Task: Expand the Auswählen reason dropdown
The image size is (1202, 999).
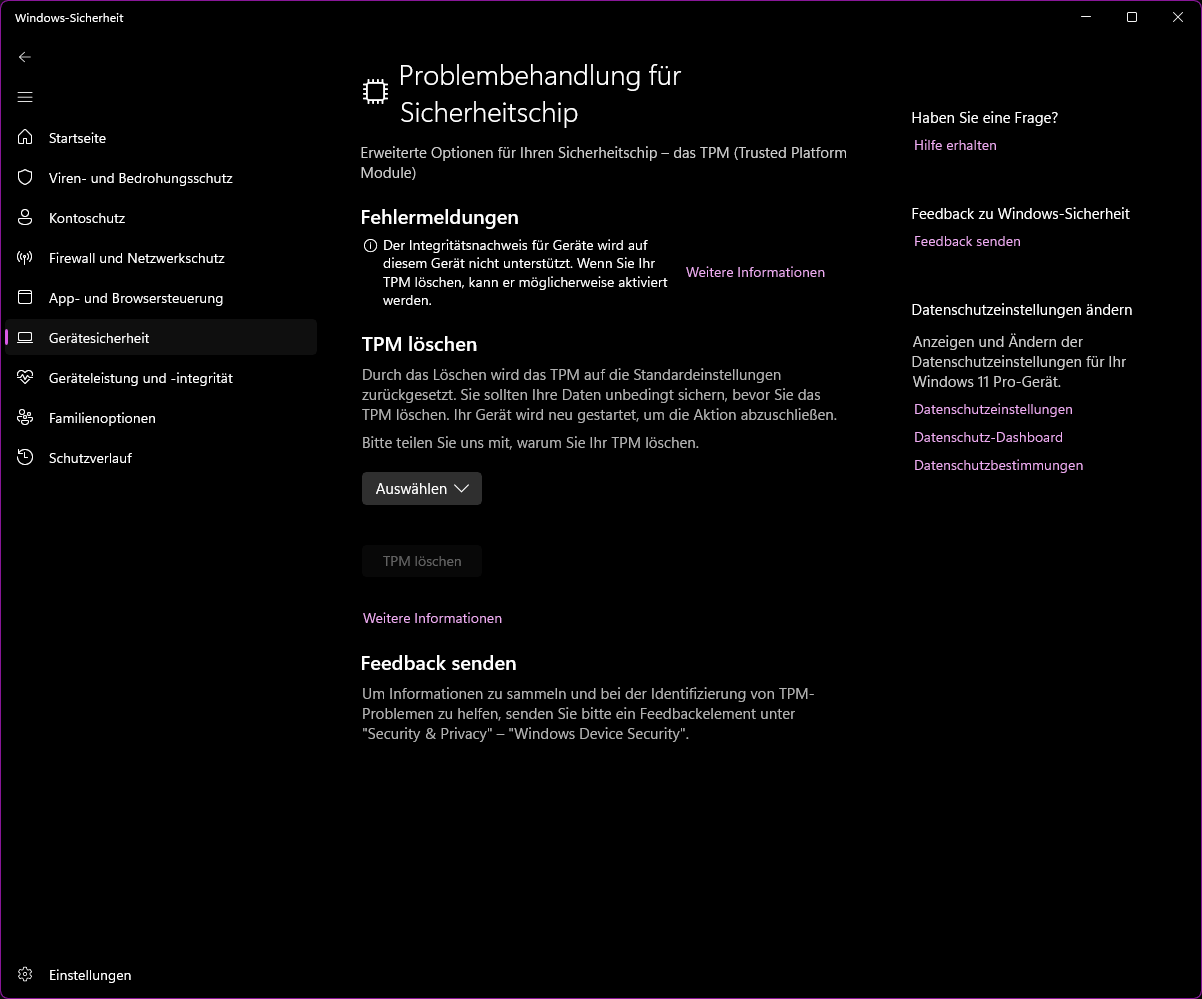Action: (x=421, y=489)
